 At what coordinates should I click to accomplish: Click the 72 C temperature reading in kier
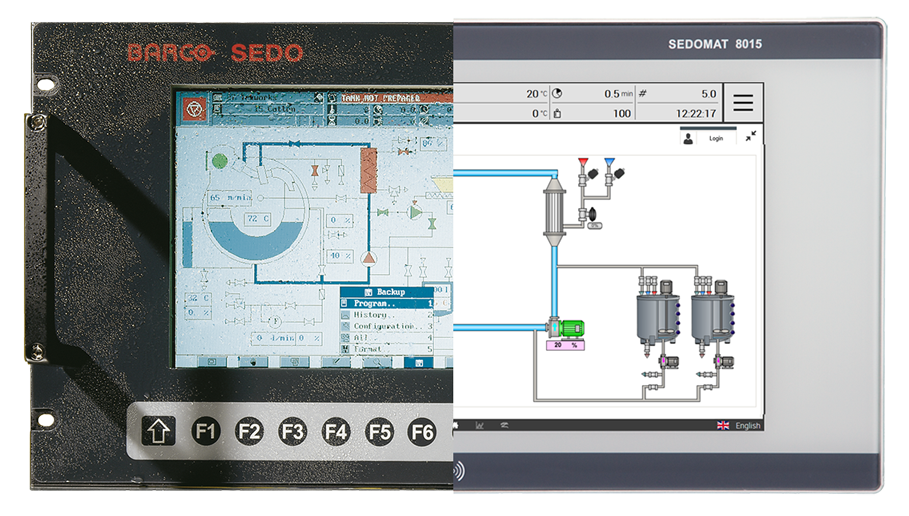(x=258, y=219)
